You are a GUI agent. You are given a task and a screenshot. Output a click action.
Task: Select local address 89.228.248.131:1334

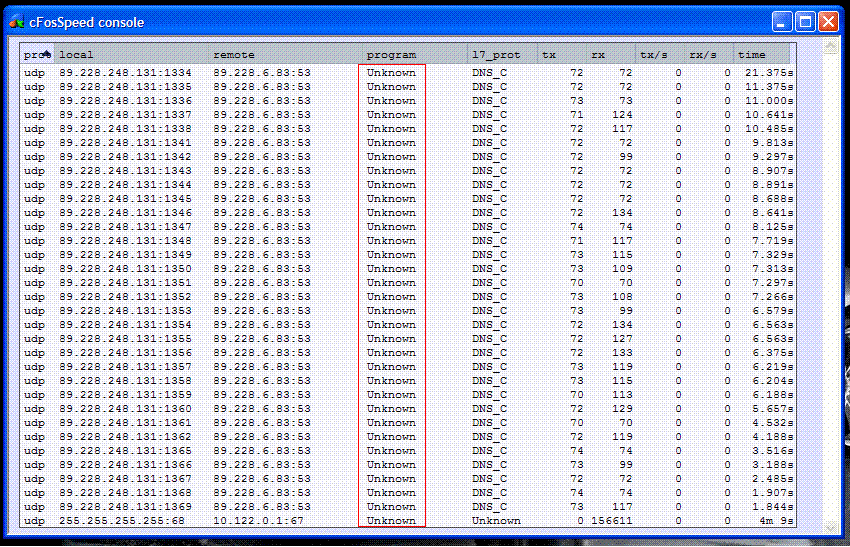click(x=125, y=73)
